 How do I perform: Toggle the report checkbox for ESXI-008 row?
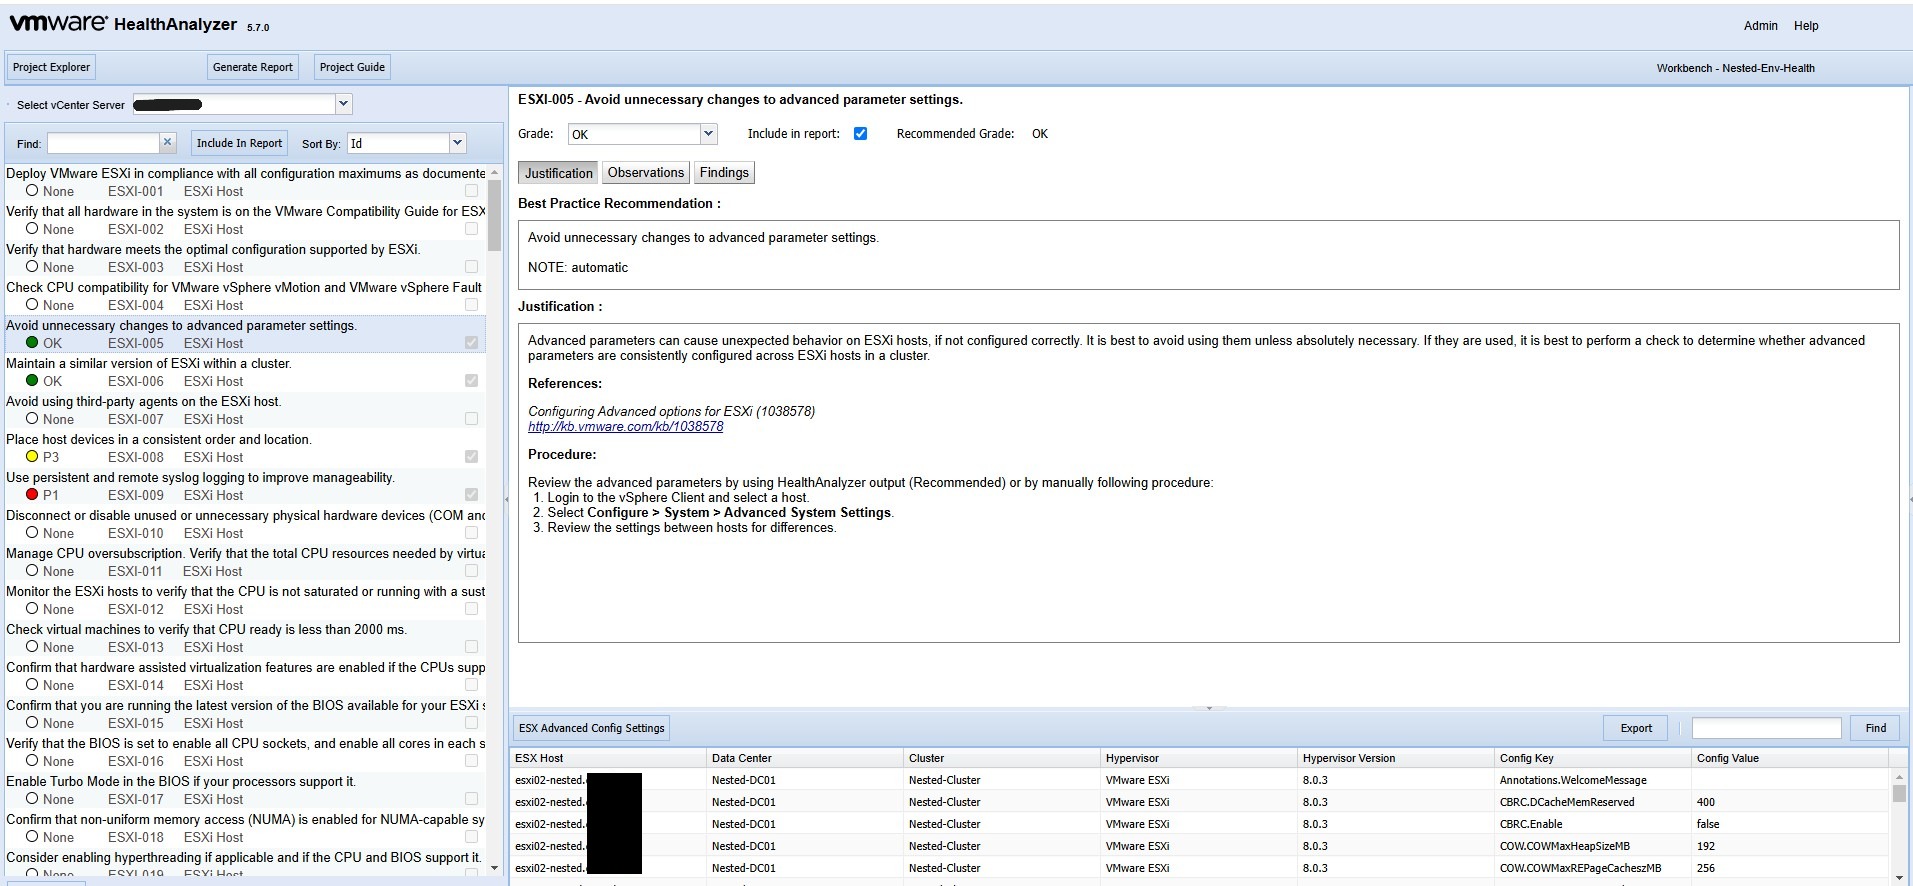[471, 457]
